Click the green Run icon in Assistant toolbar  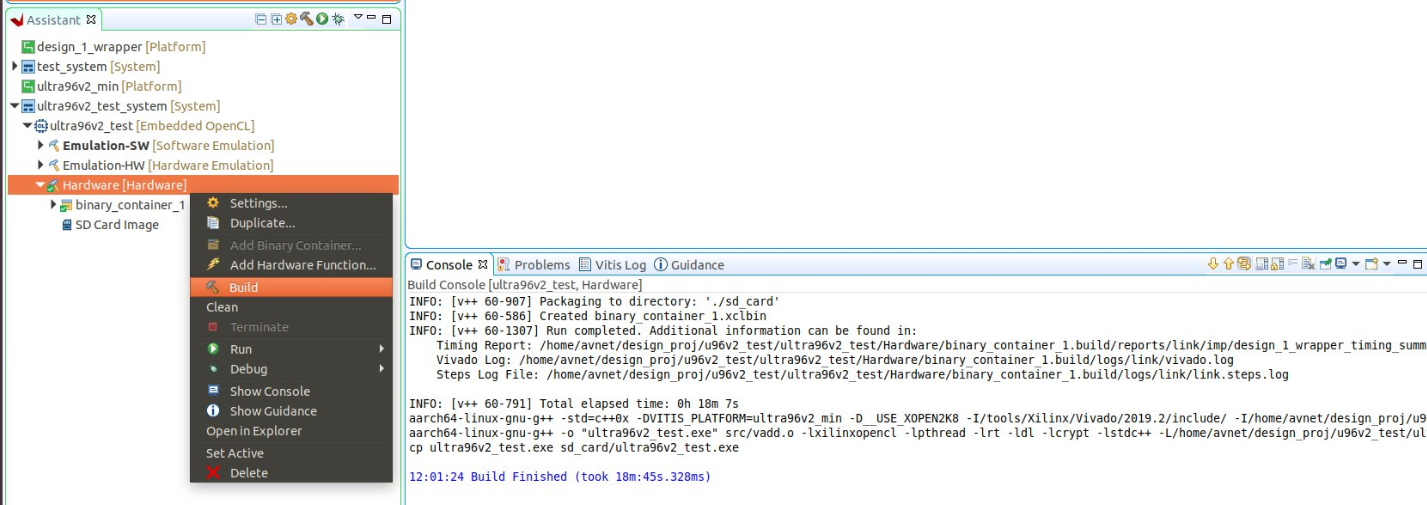click(x=322, y=19)
